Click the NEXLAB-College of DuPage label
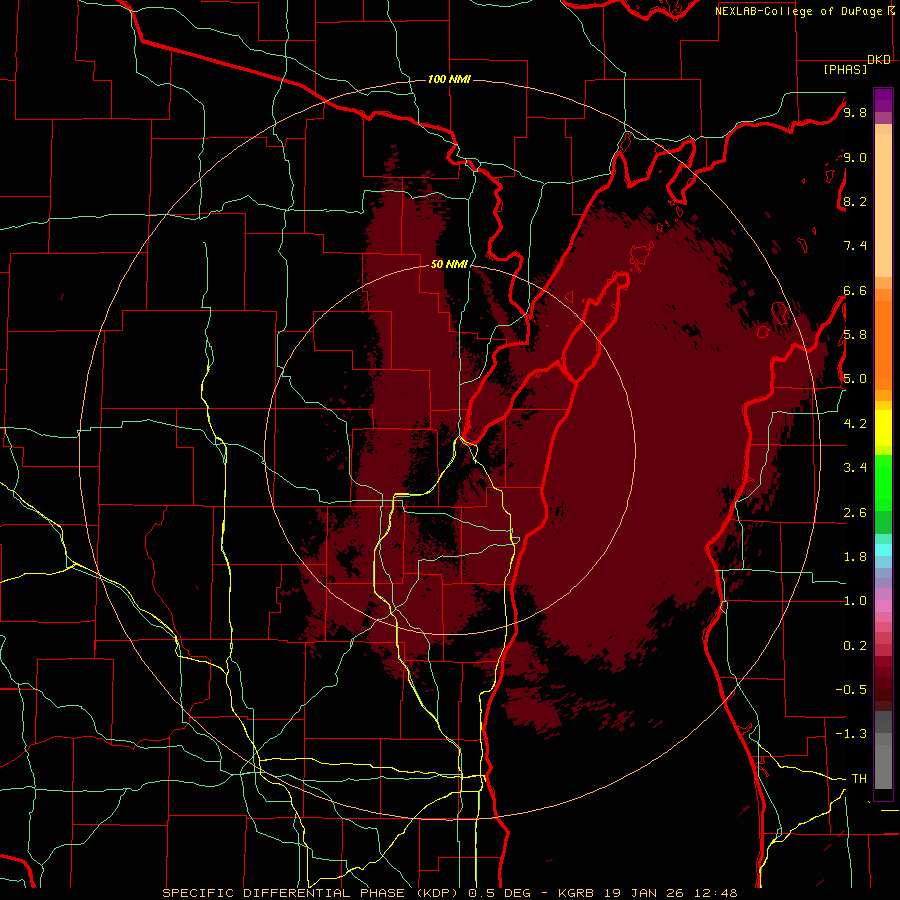The image size is (900, 900). click(x=798, y=11)
